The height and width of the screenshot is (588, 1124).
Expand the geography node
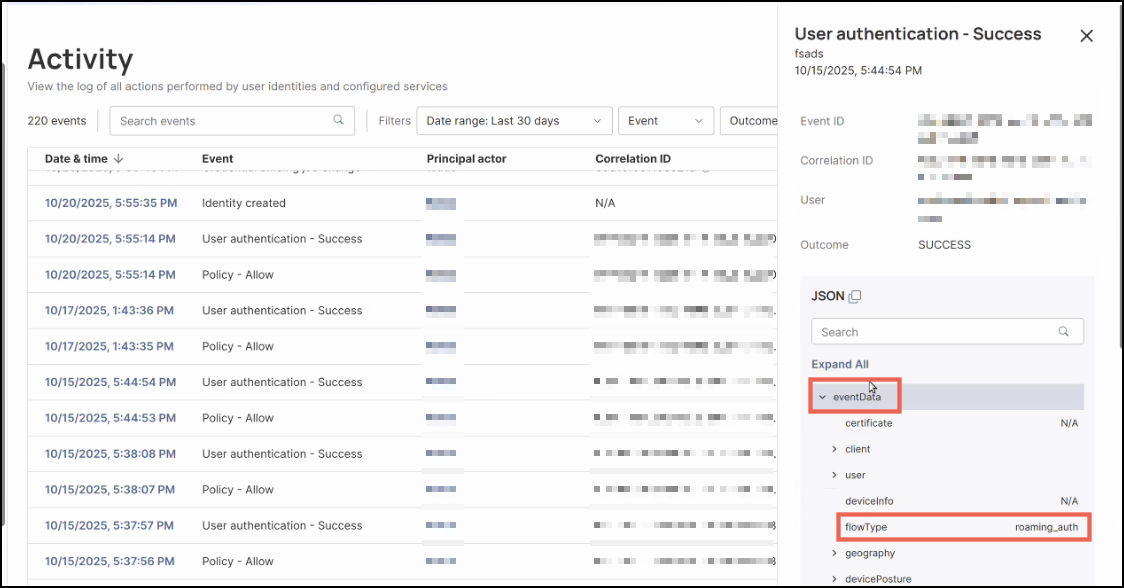835,553
